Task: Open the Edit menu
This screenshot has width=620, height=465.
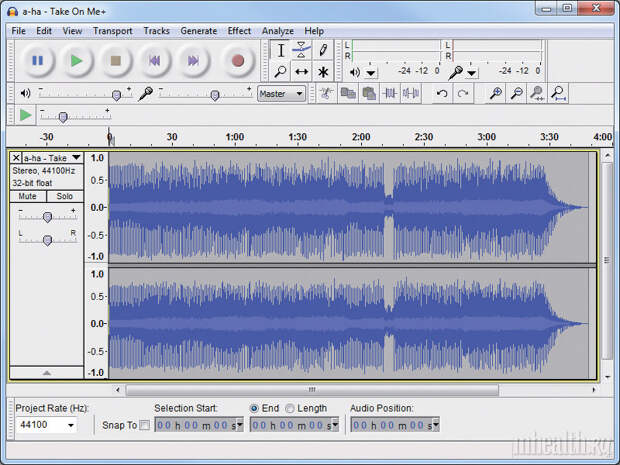Action: point(44,31)
